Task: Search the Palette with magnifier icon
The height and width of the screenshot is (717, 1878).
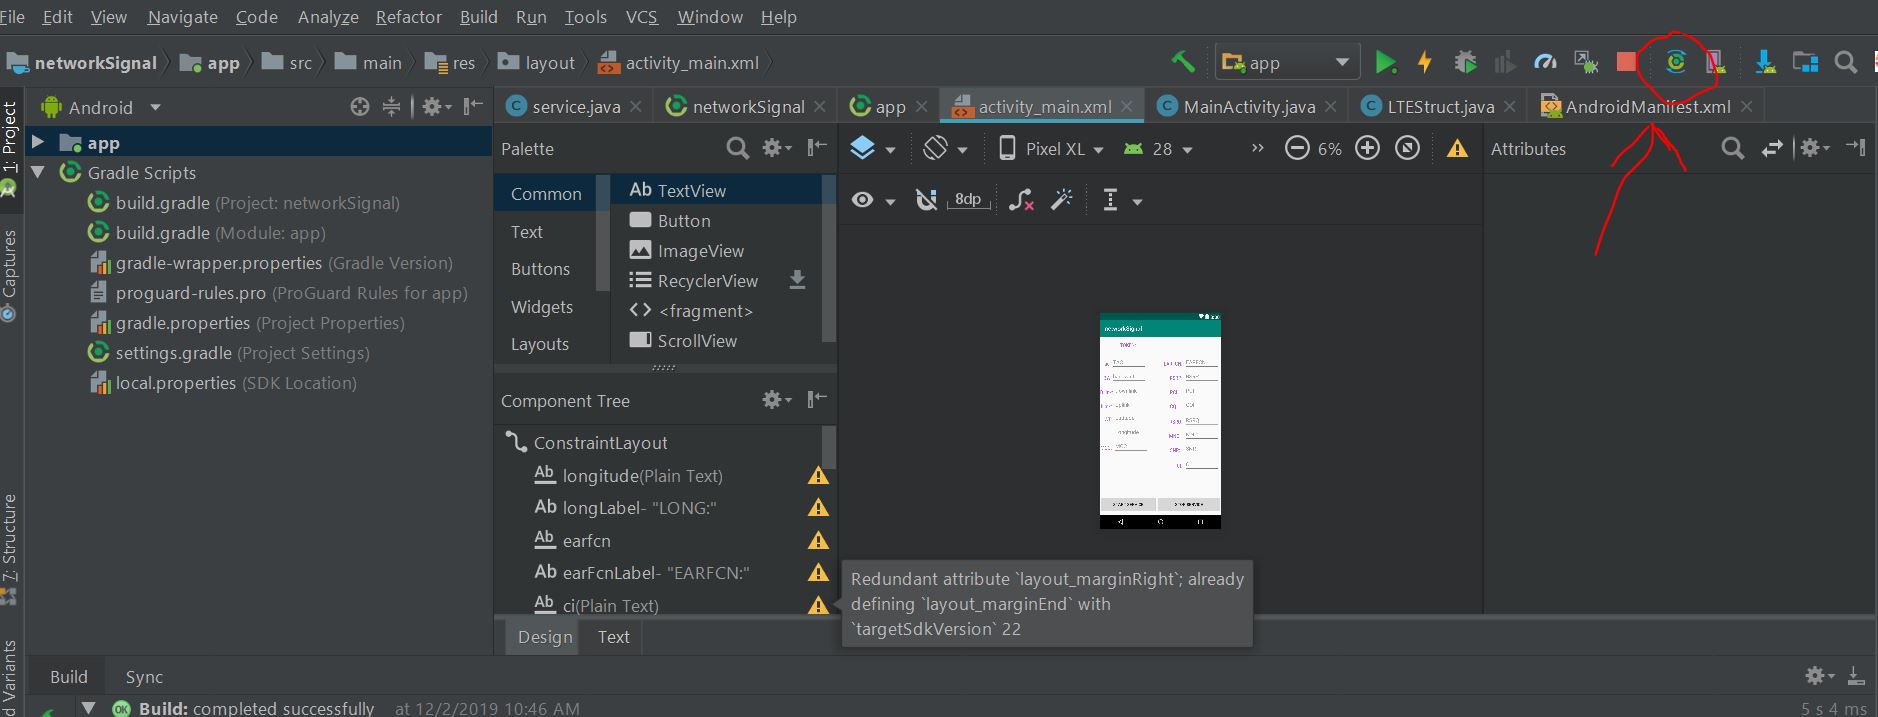Action: pos(737,148)
